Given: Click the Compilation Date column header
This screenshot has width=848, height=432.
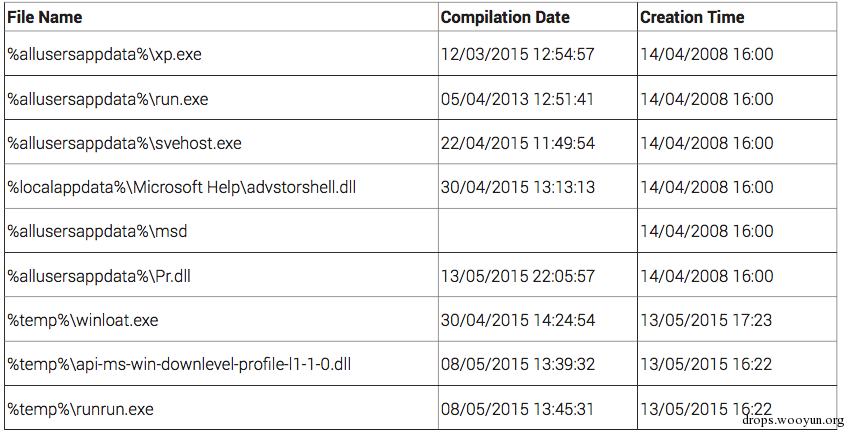Looking at the screenshot, I should (505, 17).
